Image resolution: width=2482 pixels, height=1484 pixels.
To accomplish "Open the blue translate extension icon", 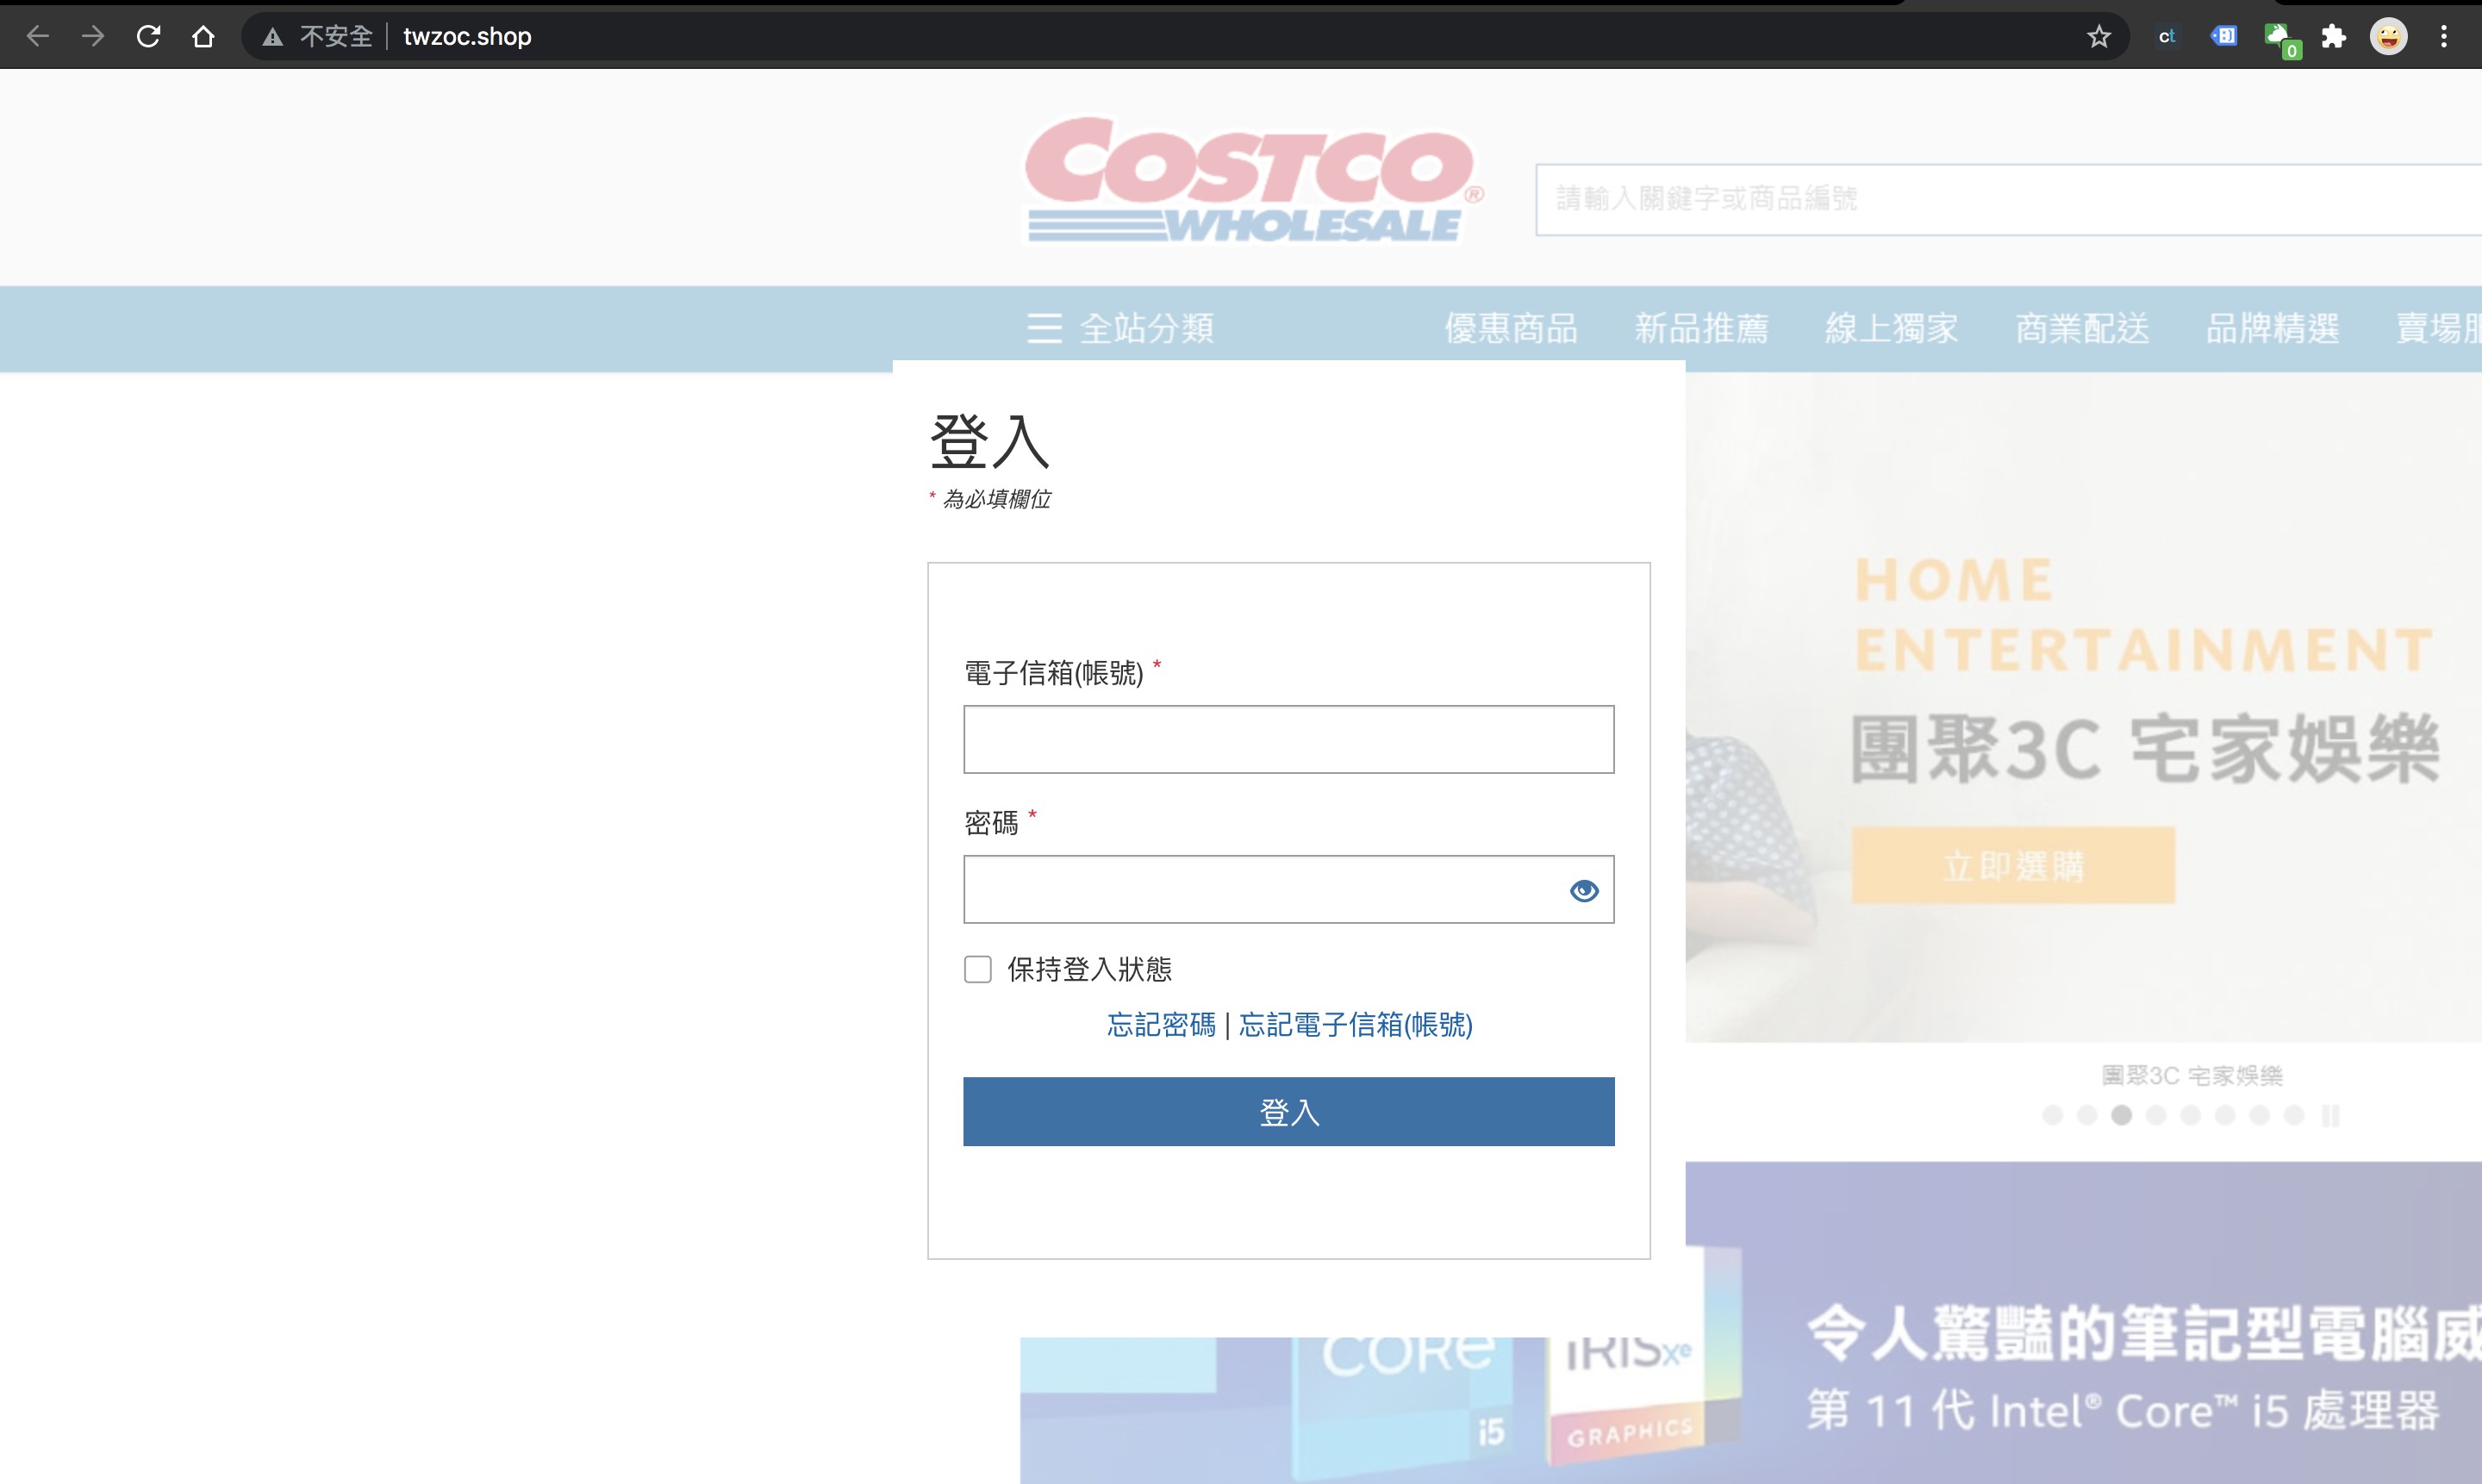I will click(2223, 37).
